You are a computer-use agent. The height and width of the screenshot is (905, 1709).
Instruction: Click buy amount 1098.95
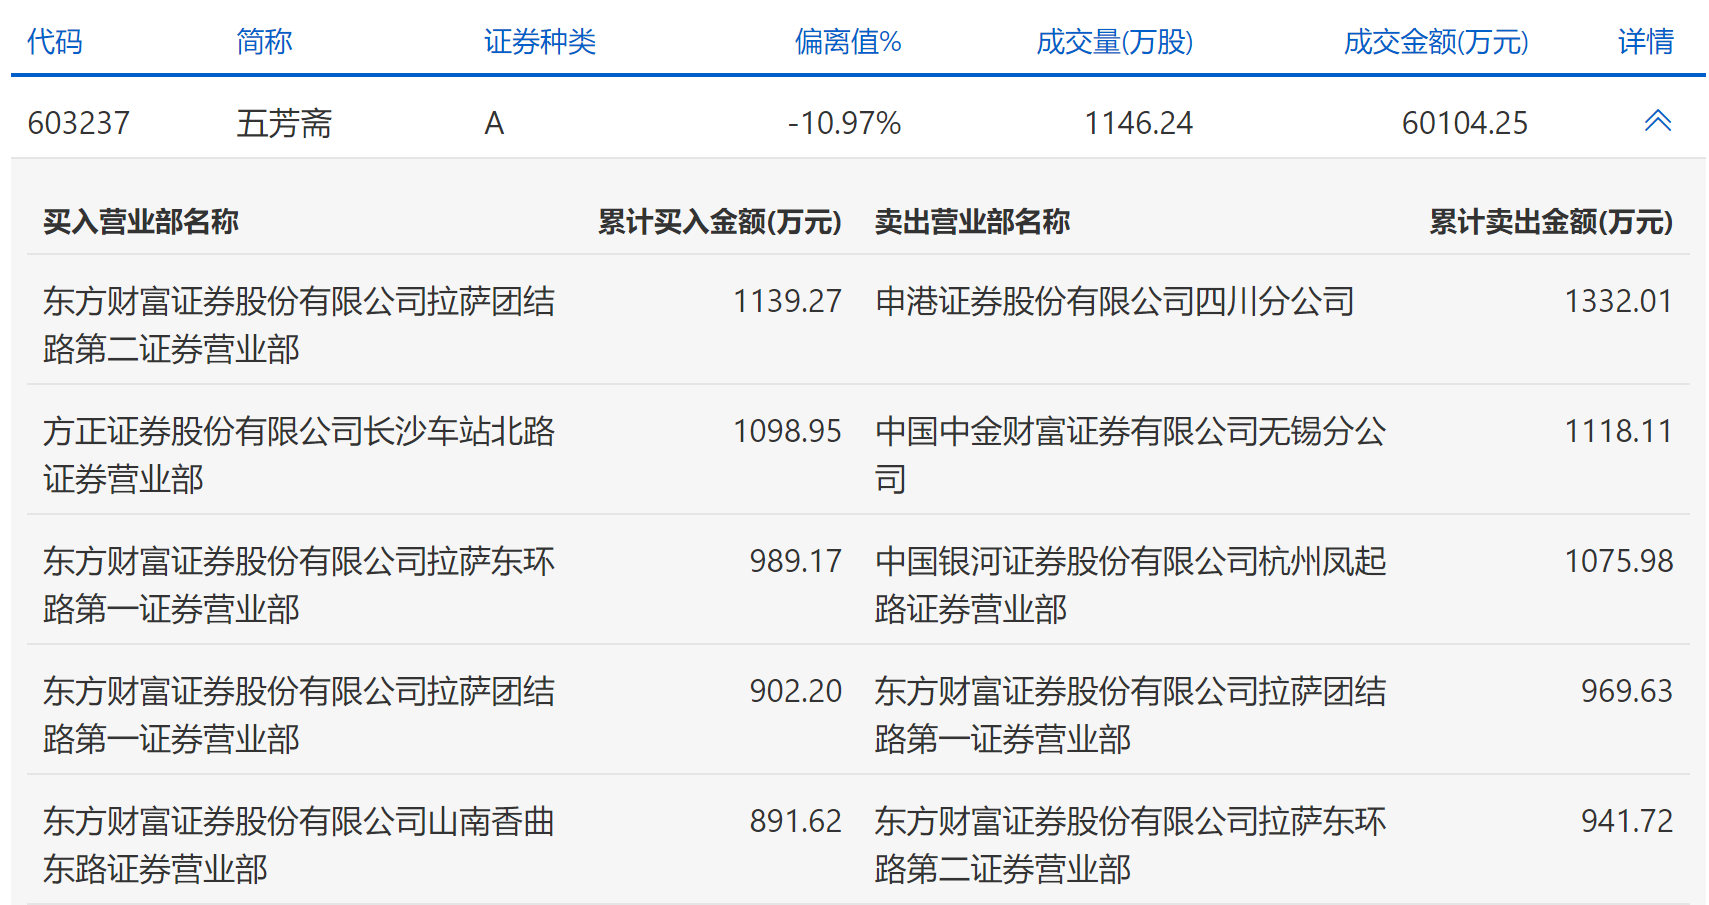point(787,431)
